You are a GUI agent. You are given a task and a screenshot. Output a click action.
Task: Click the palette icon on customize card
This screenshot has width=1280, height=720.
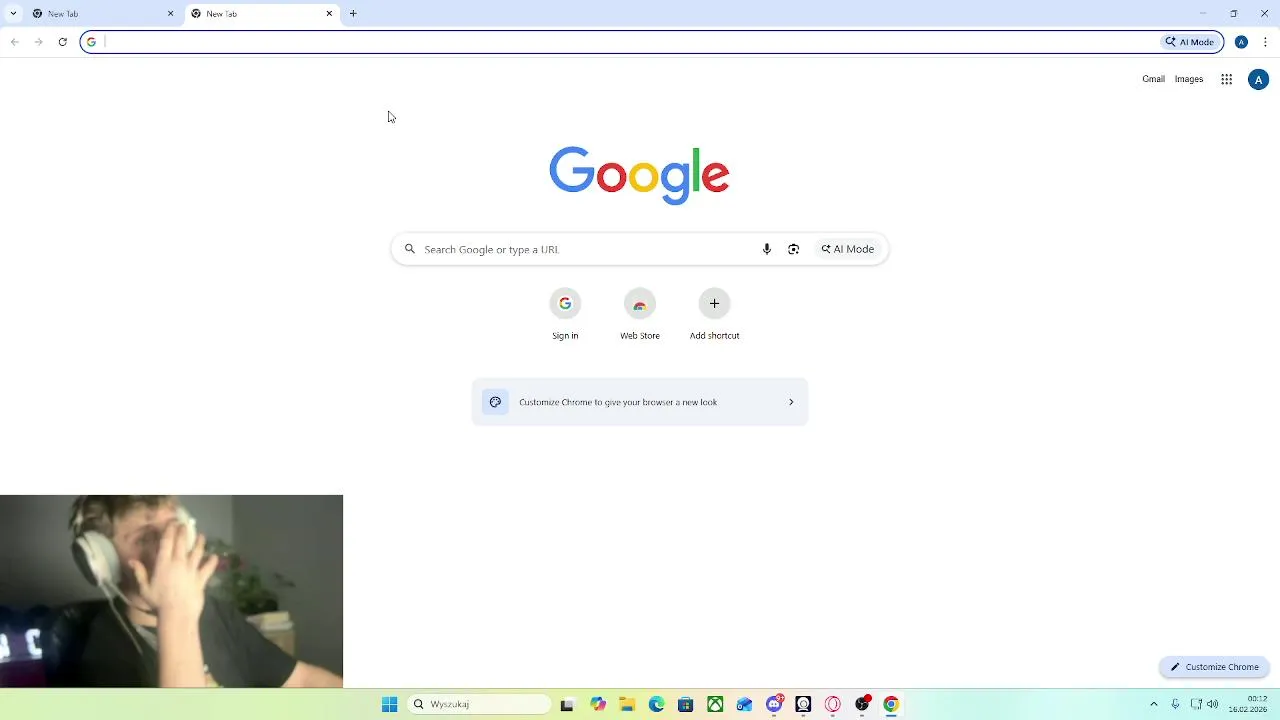tap(495, 402)
